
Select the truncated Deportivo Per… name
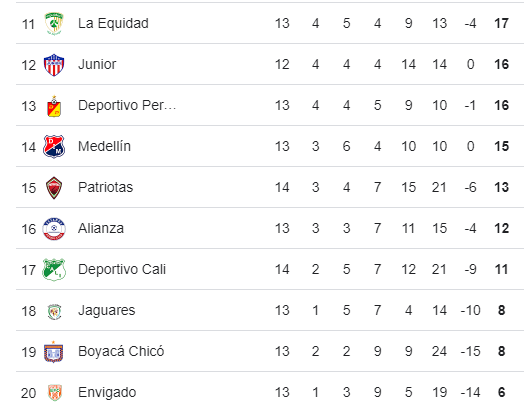tap(127, 106)
